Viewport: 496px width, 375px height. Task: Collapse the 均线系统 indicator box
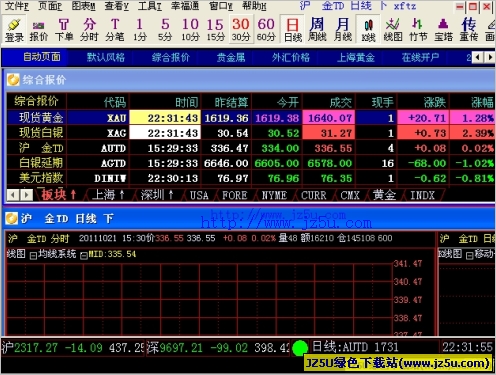click(33, 256)
